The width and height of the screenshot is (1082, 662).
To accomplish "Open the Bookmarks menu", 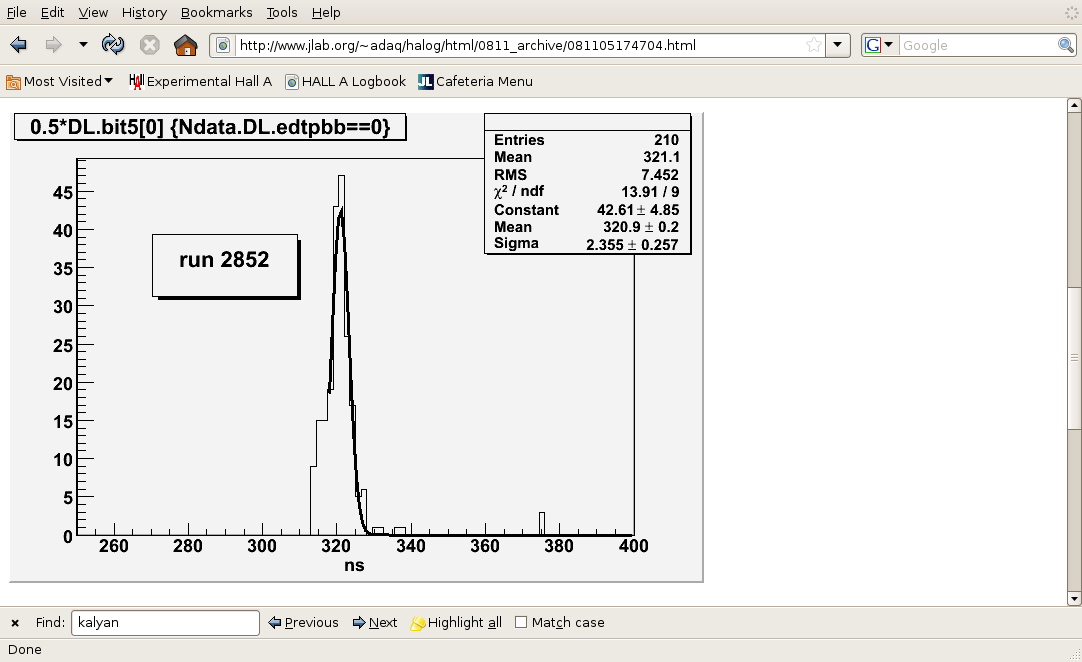I will pyautogui.click(x=217, y=12).
